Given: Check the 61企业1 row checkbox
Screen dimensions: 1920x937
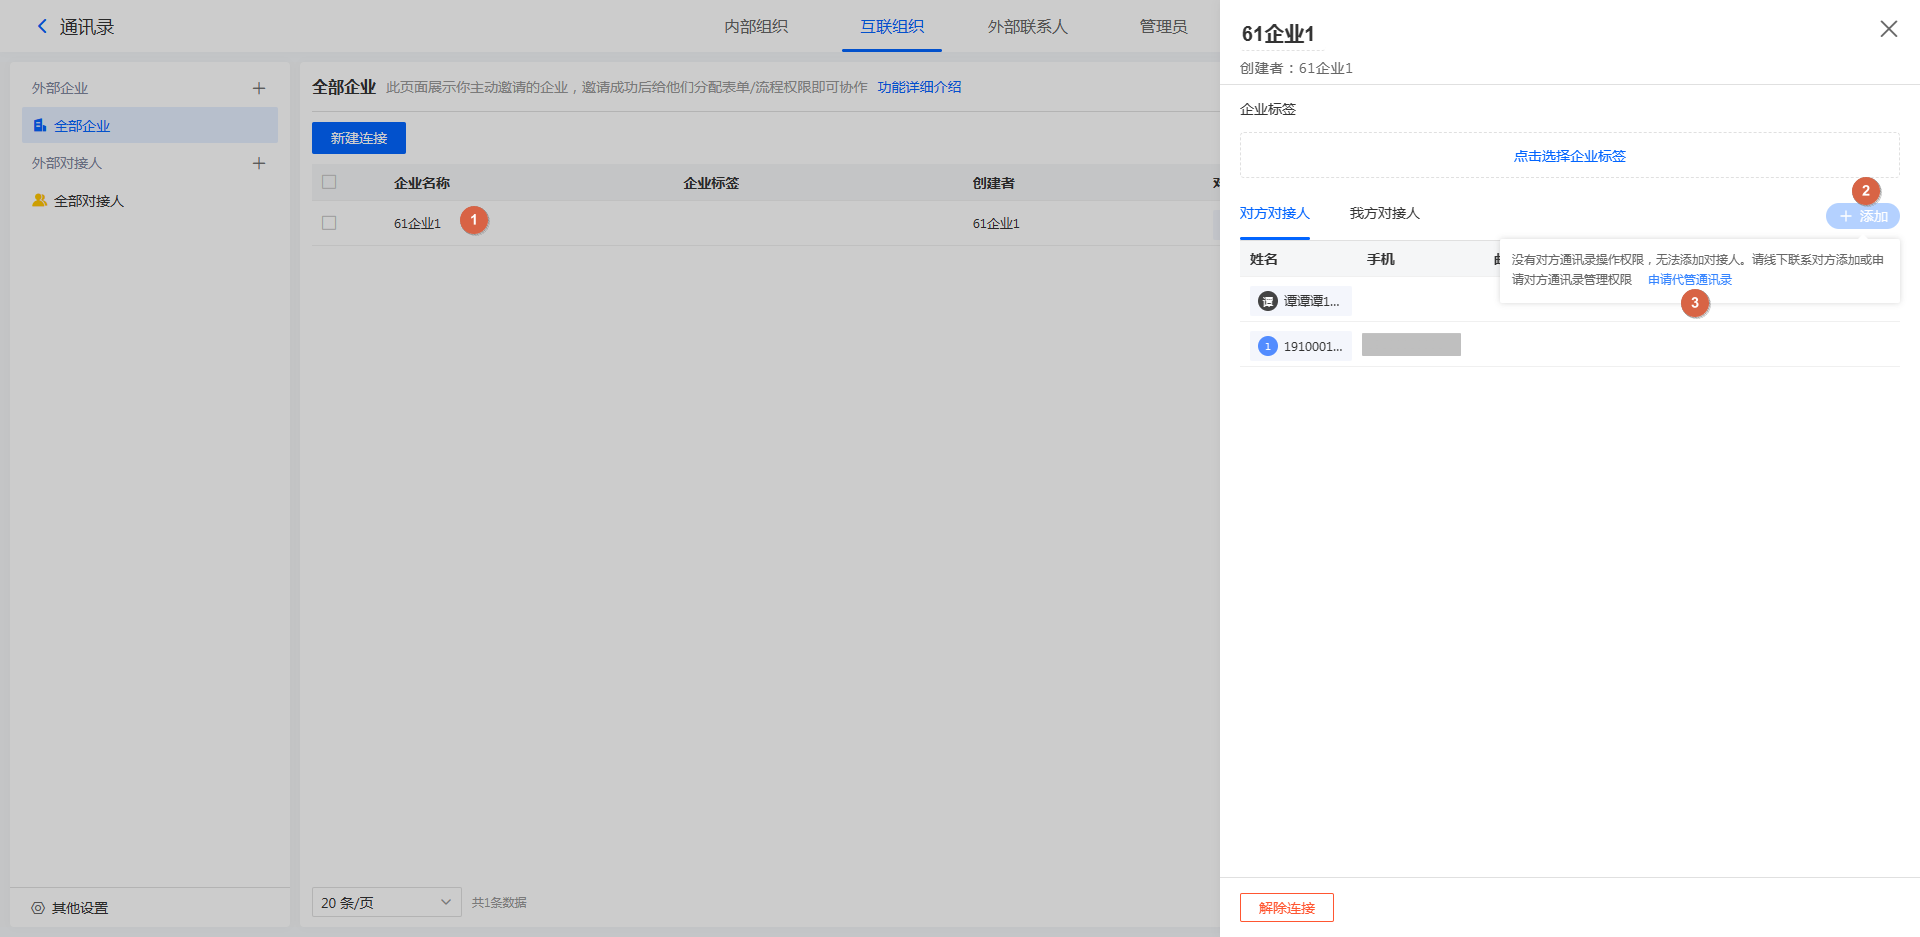Looking at the screenshot, I should point(329,223).
